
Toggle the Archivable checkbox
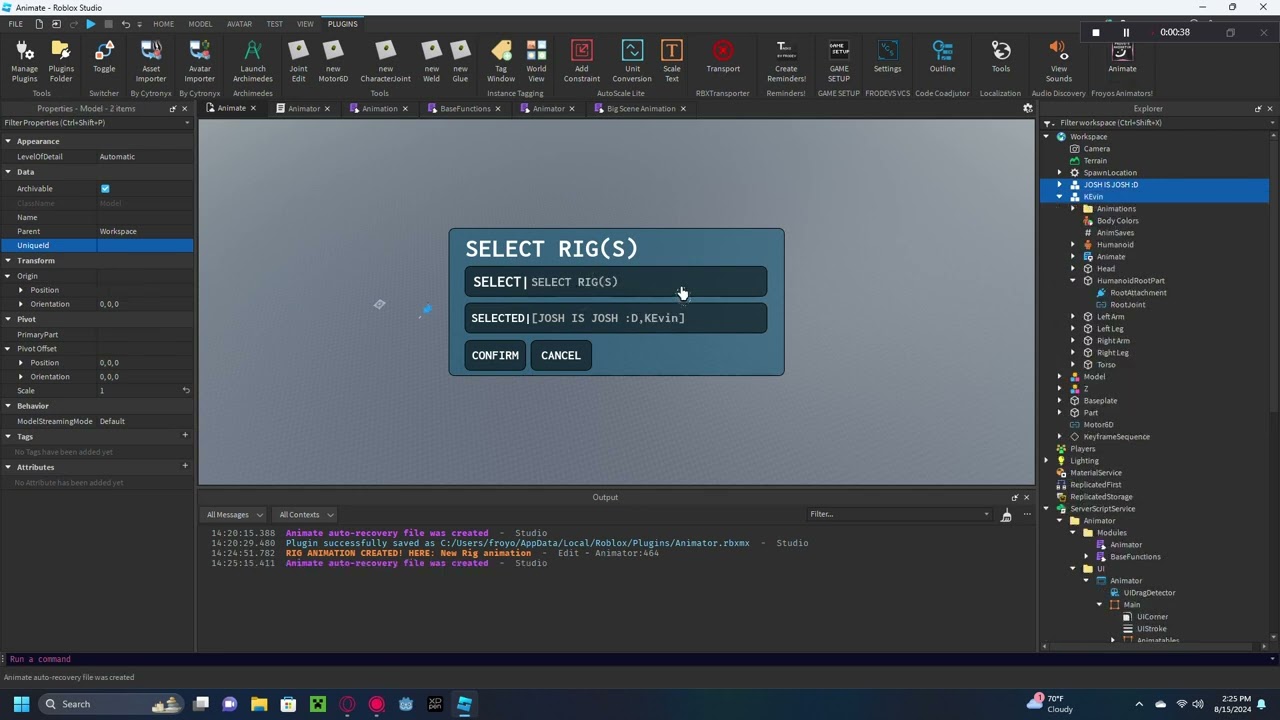point(105,189)
